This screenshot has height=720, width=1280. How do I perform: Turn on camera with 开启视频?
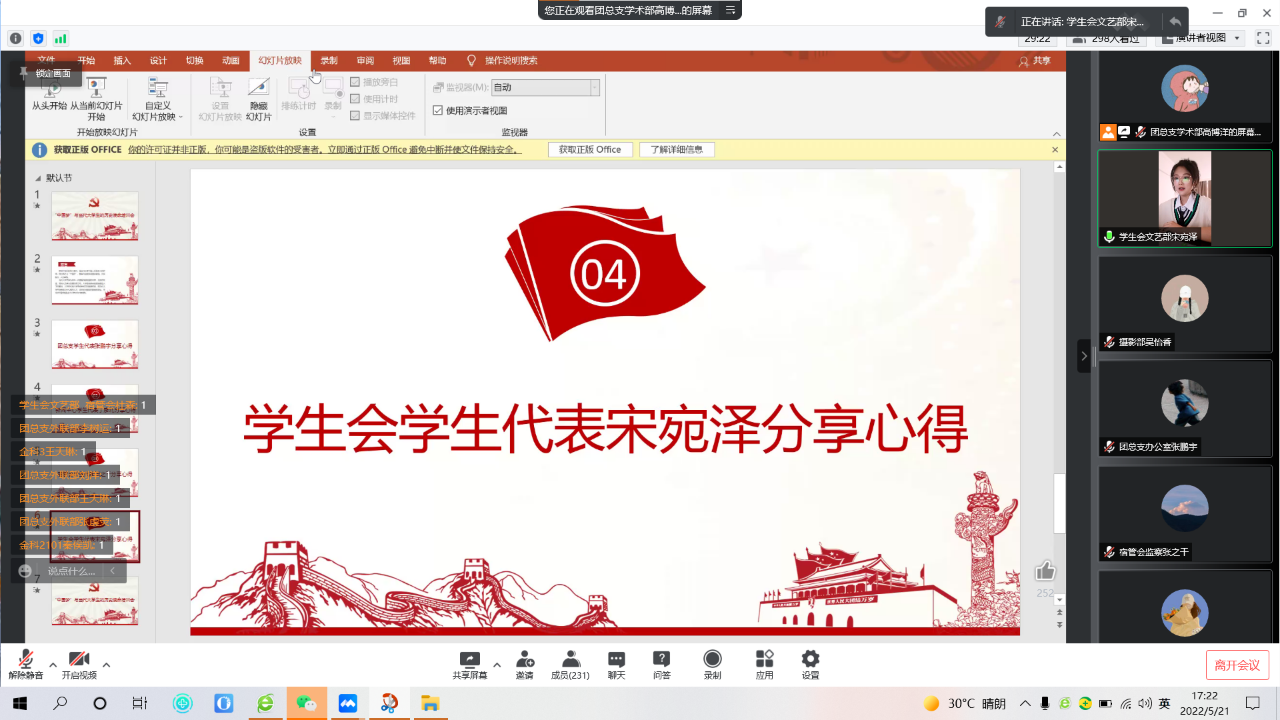pyautogui.click(x=78, y=659)
